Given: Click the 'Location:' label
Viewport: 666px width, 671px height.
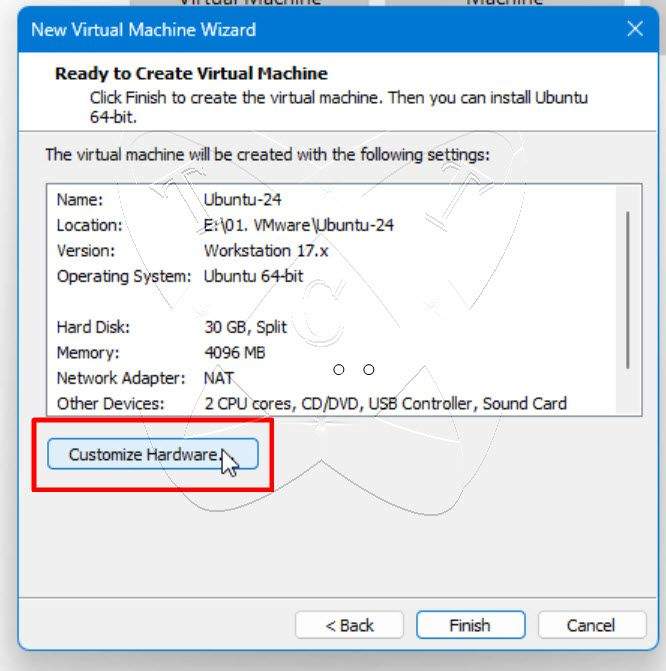Looking at the screenshot, I should (x=89, y=225).
